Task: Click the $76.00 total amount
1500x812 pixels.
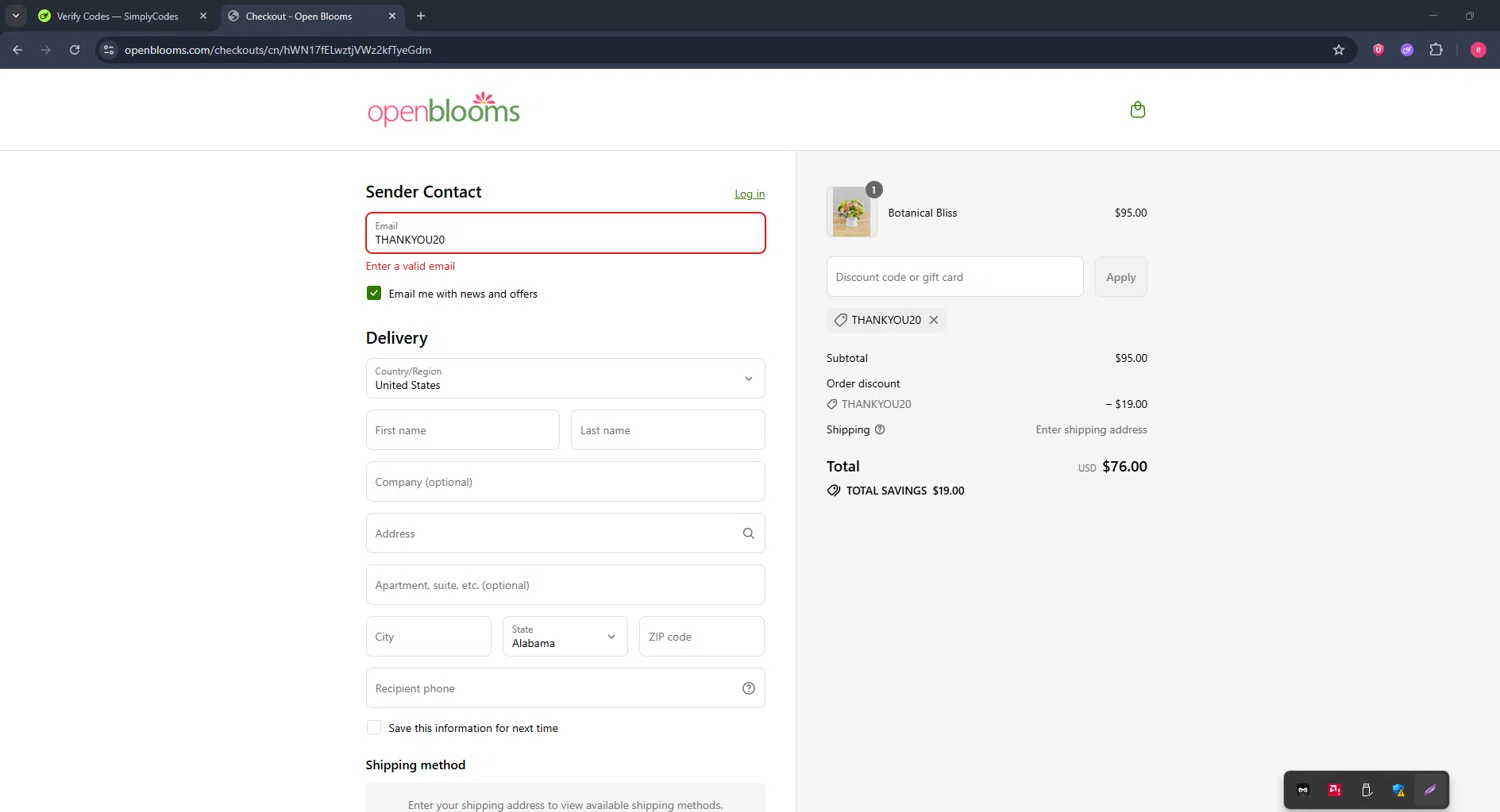Action: (x=1125, y=466)
